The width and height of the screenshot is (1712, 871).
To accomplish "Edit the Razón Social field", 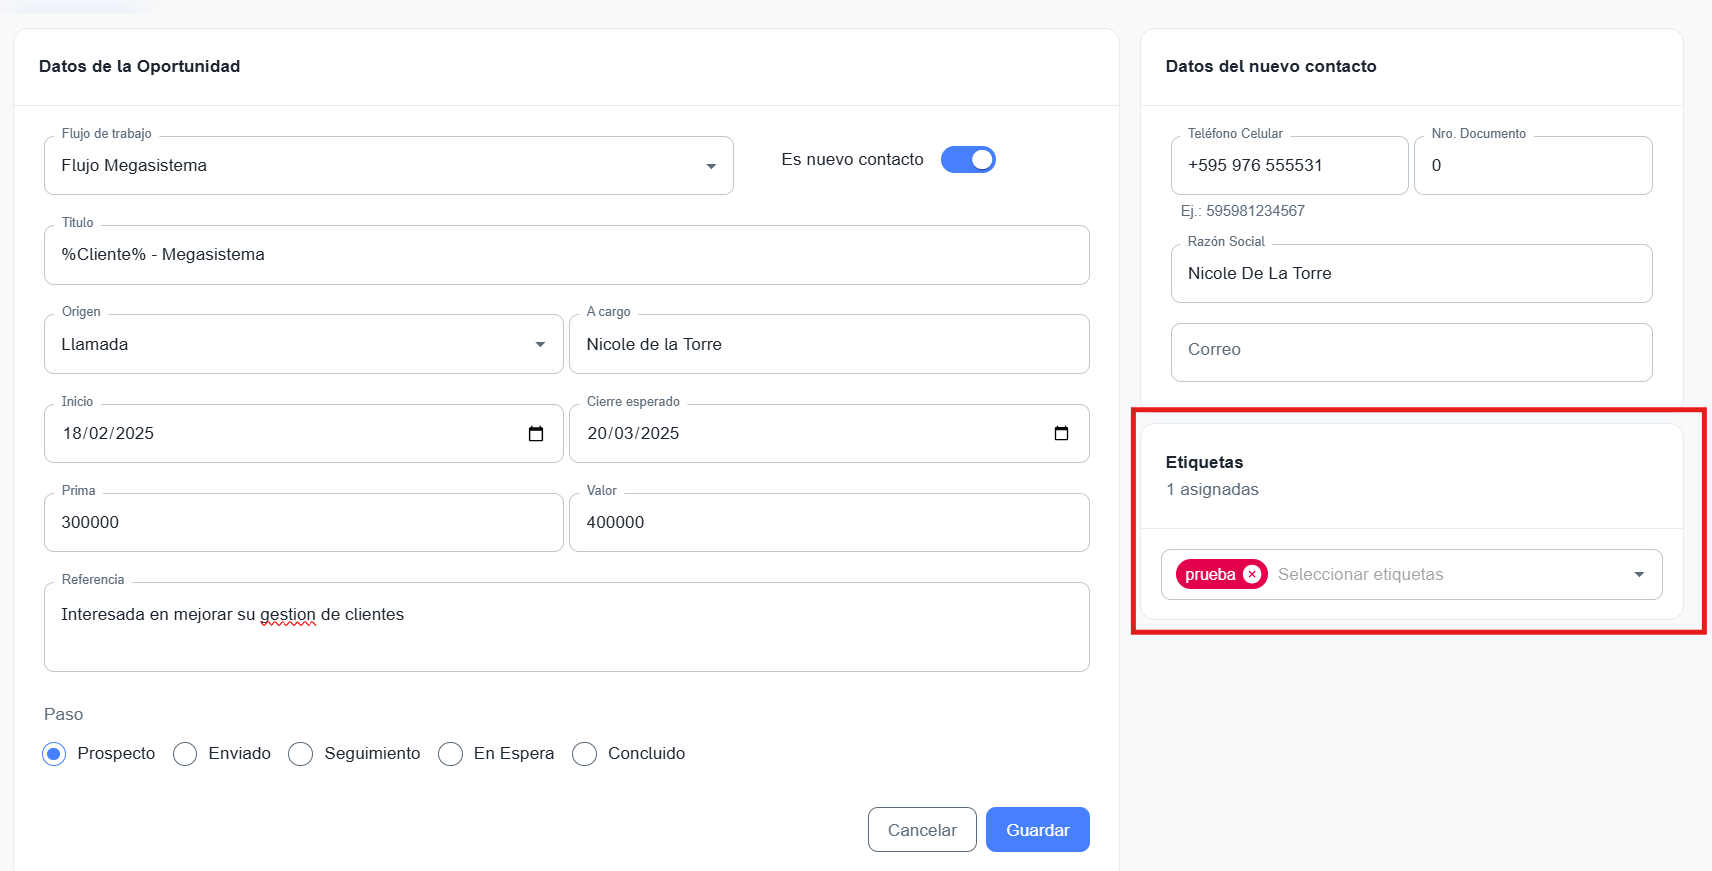I will pos(1411,274).
